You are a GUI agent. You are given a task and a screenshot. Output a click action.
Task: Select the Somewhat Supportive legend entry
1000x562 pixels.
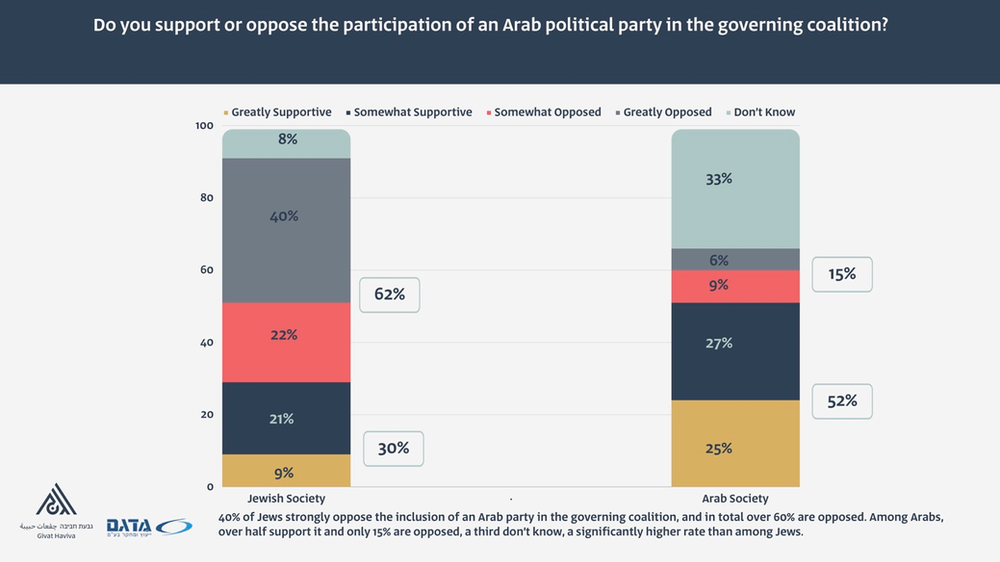click(411, 113)
